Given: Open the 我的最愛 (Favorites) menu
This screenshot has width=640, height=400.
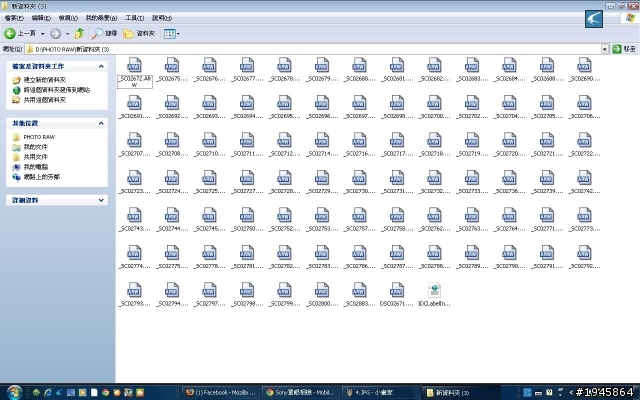Looking at the screenshot, I should point(101,18).
